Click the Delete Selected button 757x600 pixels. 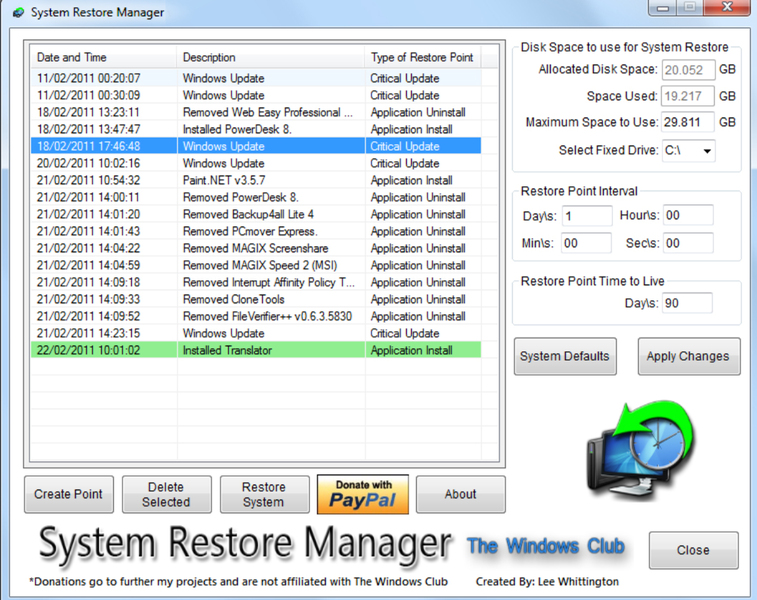tap(167, 494)
